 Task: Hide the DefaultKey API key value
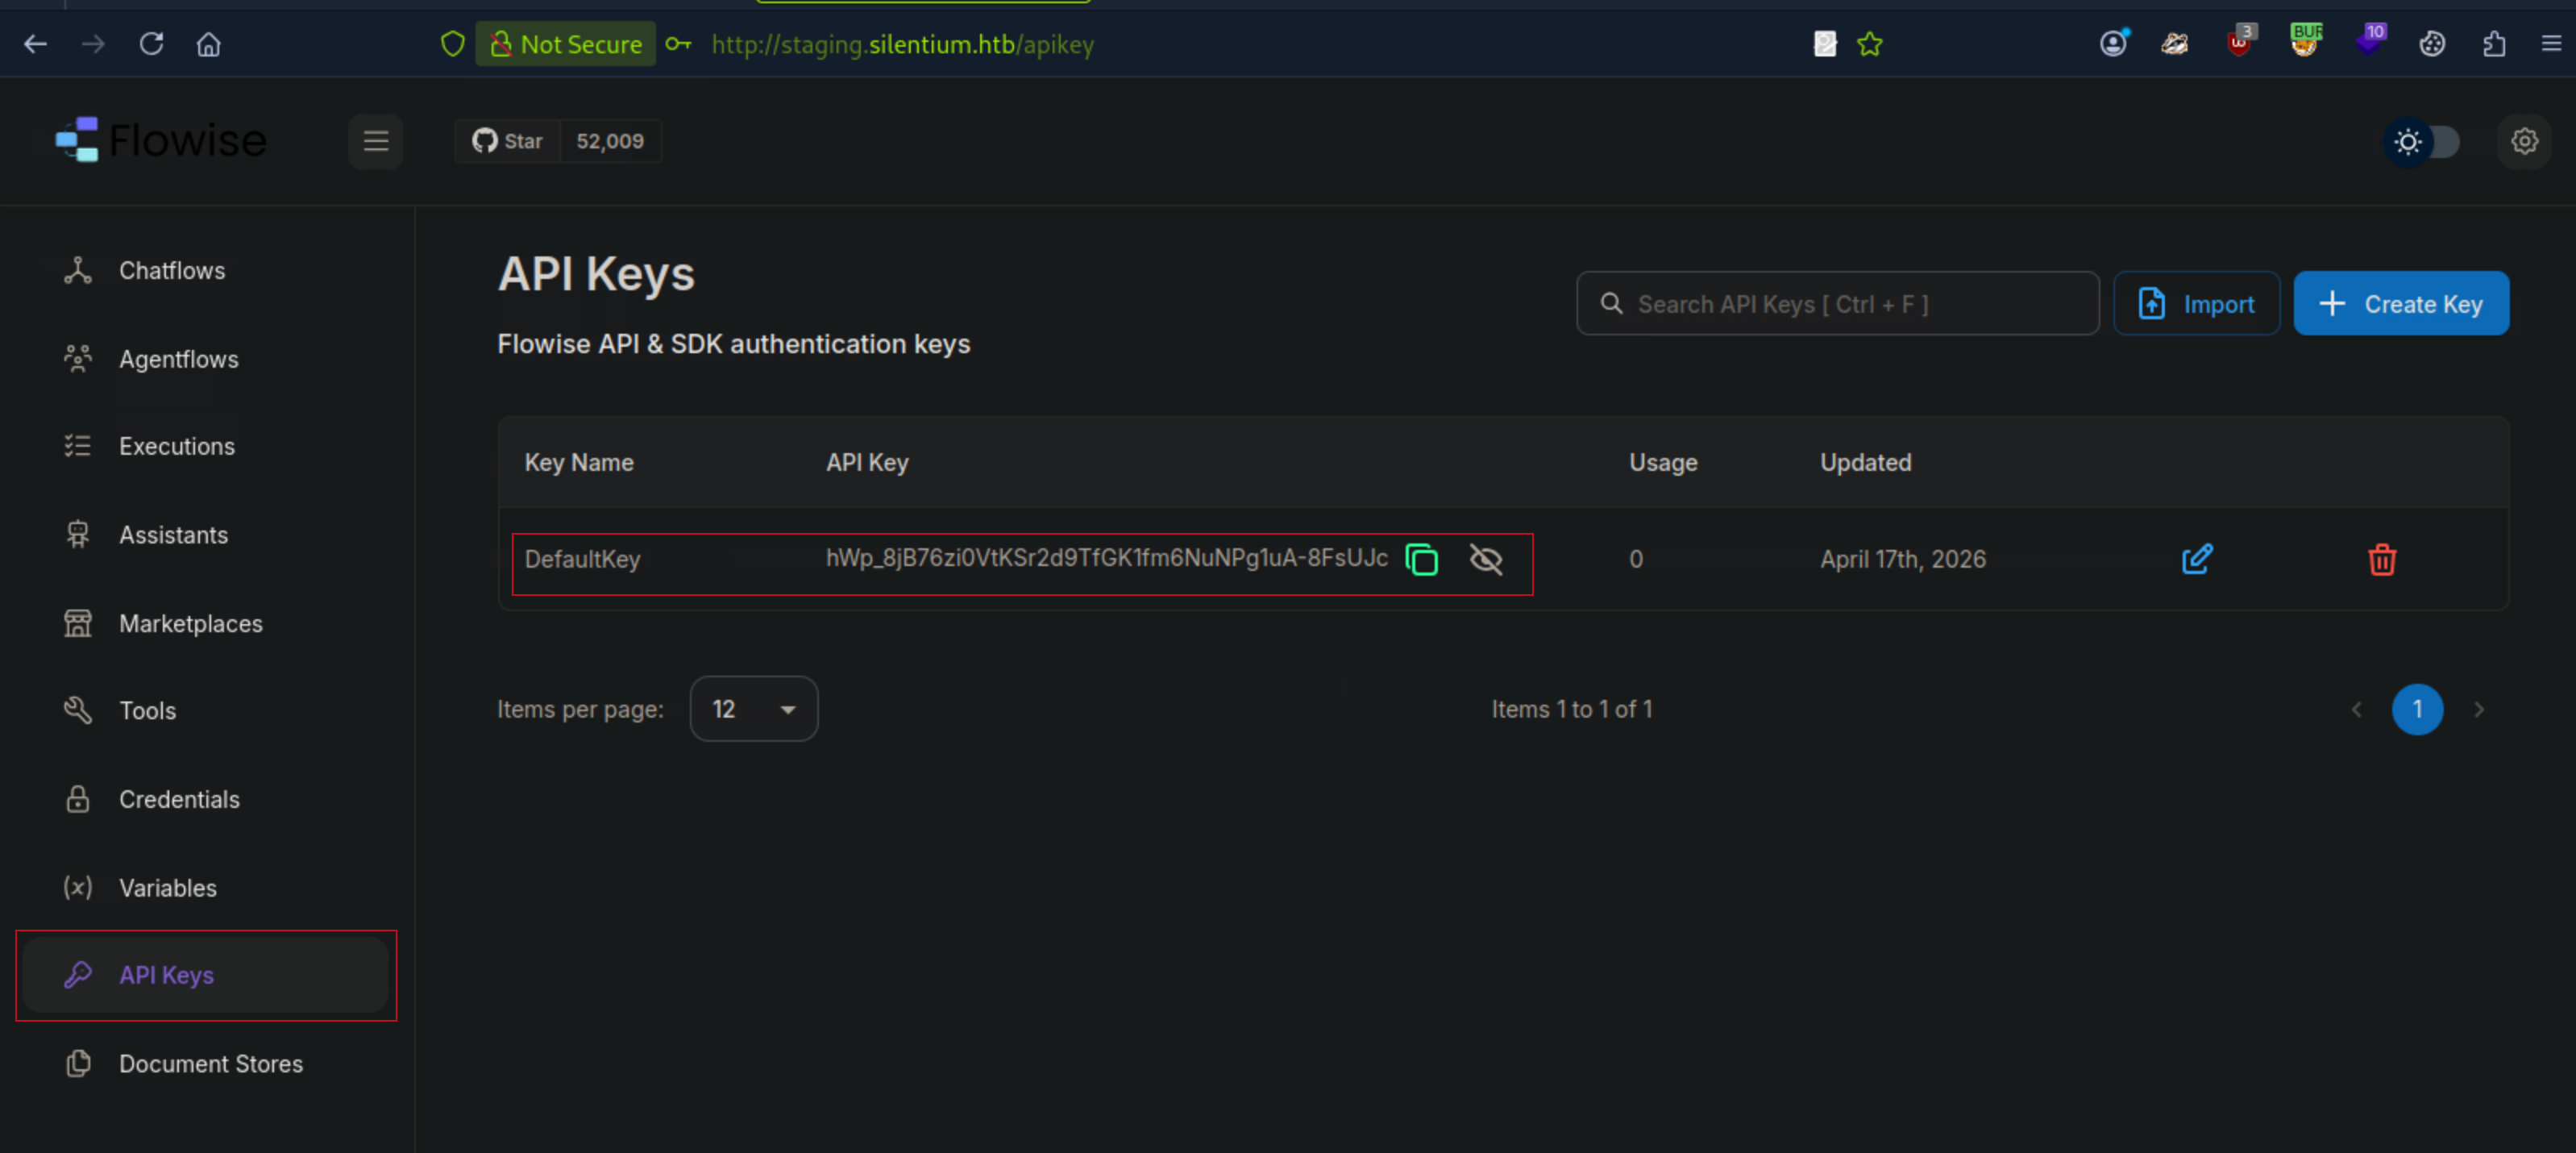click(1486, 559)
